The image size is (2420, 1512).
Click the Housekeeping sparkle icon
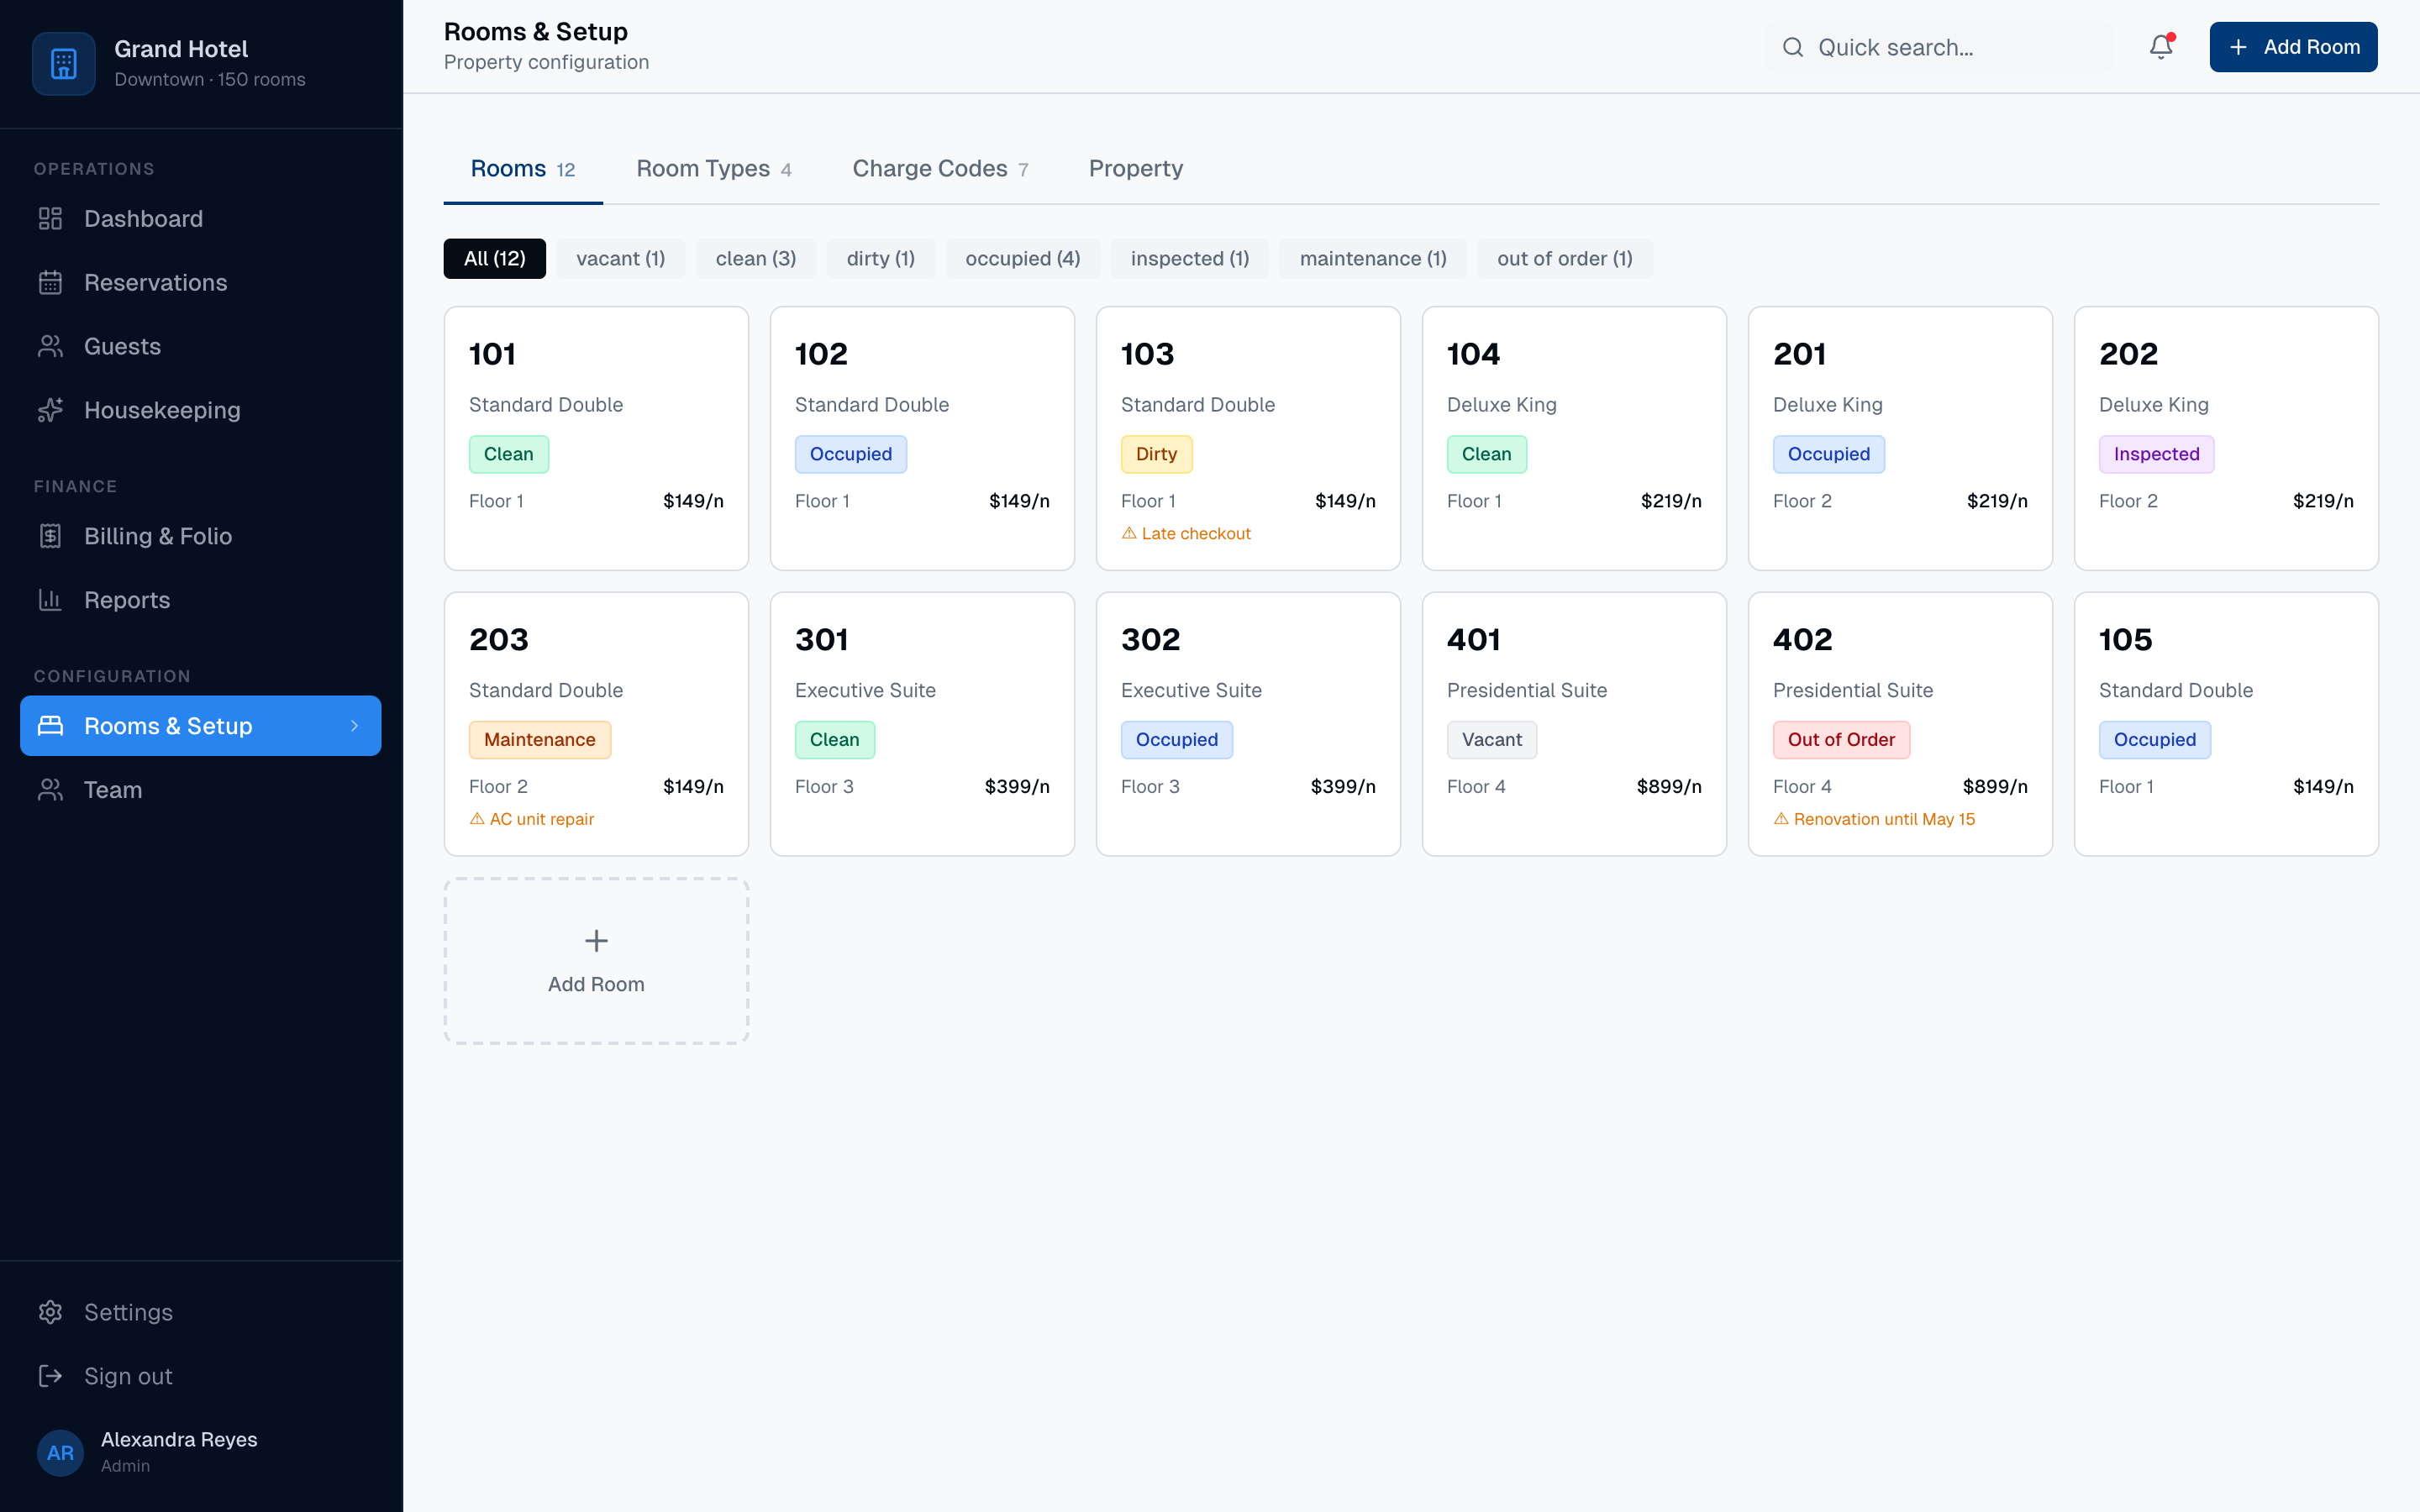[x=50, y=410]
